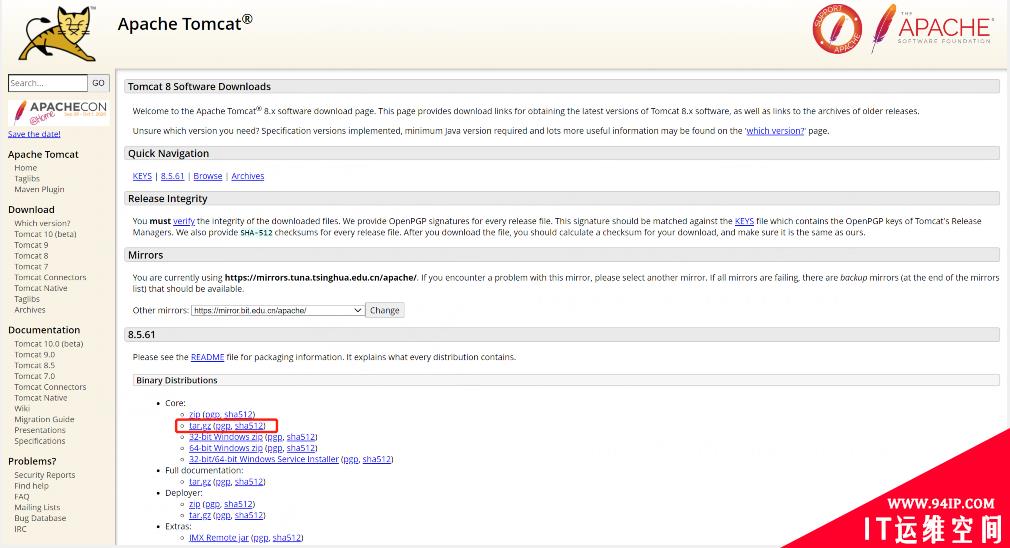Select Tomcat 9 under Download
This screenshot has height=548, width=1010.
(x=31, y=245)
